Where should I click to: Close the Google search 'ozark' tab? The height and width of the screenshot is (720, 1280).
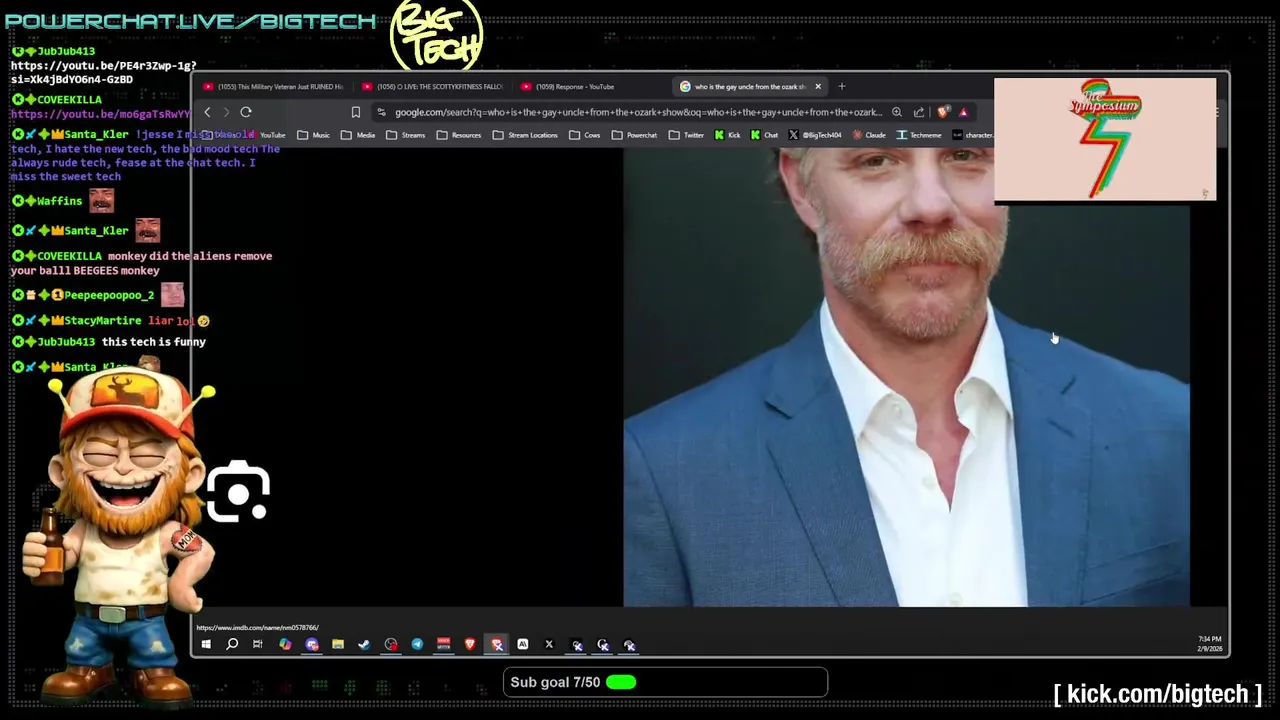(x=818, y=86)
